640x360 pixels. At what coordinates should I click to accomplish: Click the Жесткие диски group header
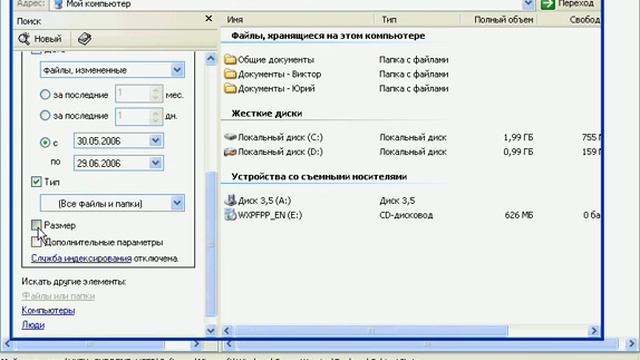(x=267, y=113)
